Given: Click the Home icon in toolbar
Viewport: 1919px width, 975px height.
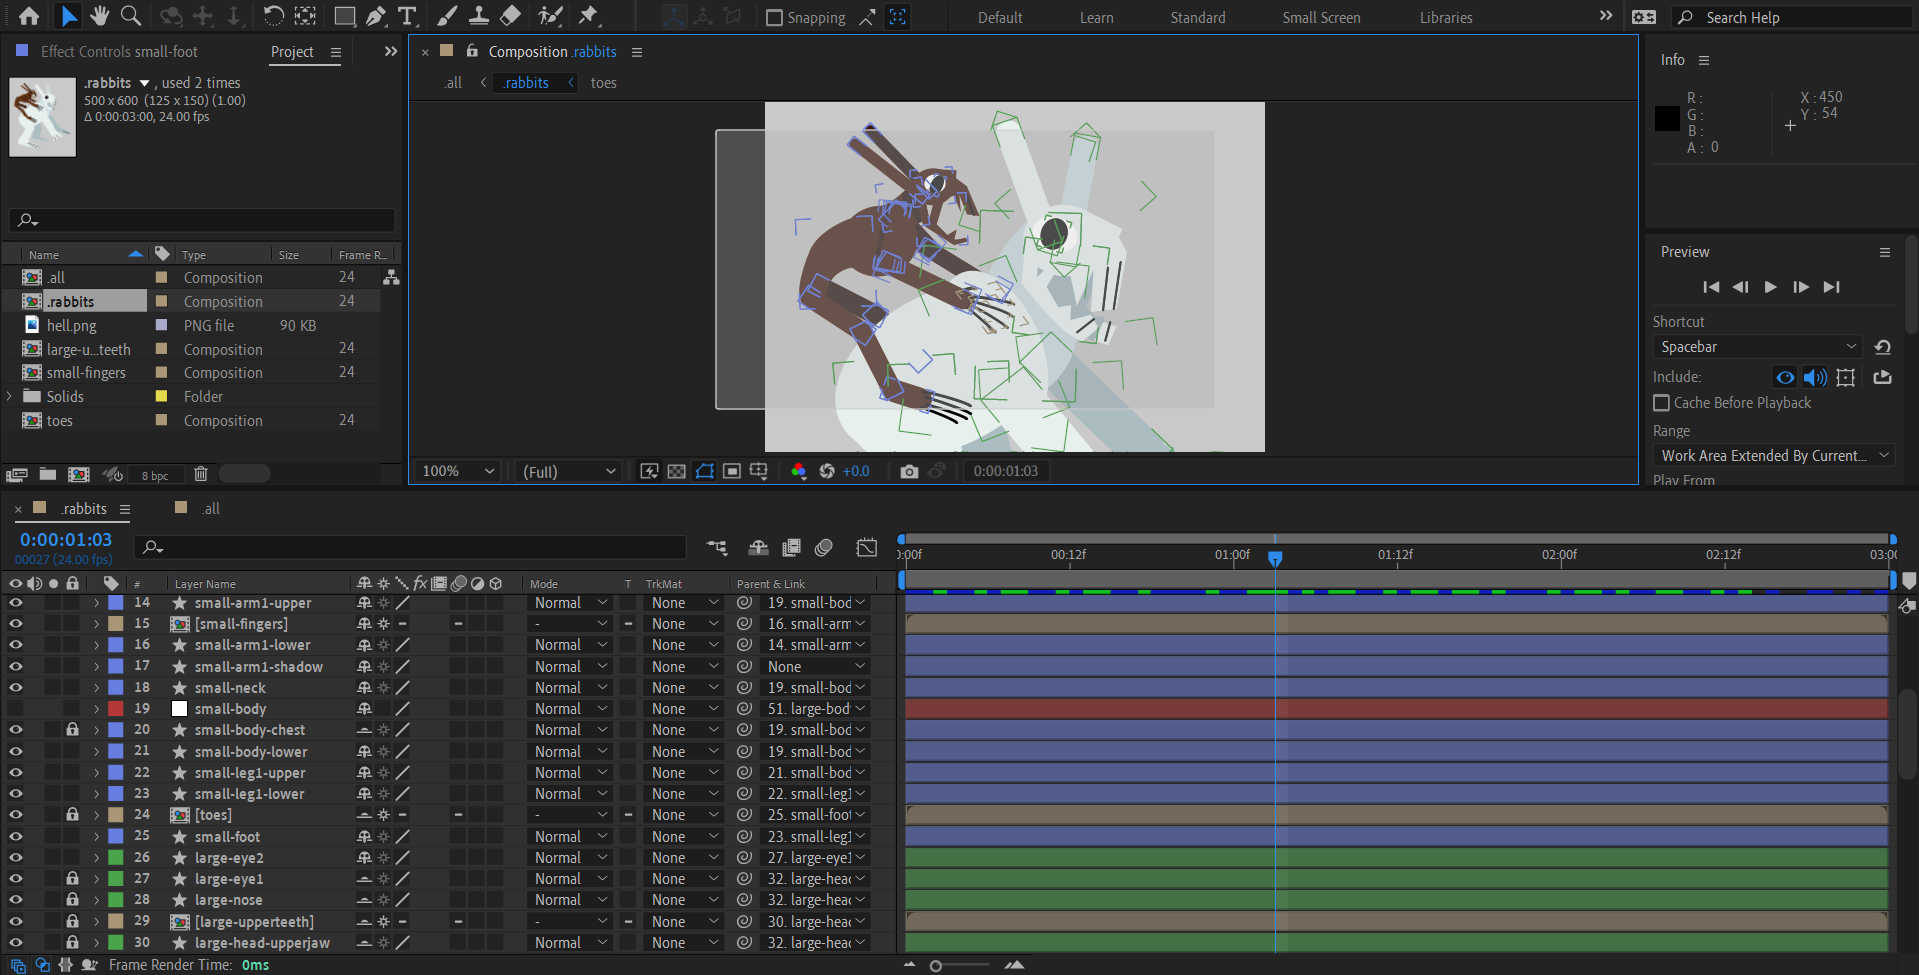Looking at the screenshot, I should [x=29, y=16].
